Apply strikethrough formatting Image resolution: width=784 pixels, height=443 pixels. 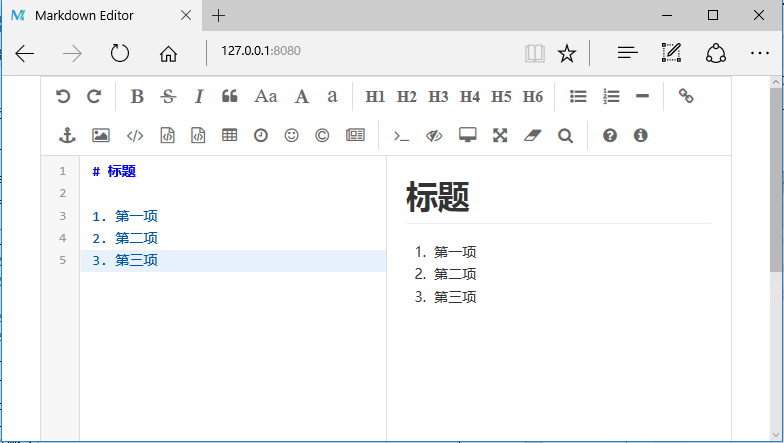[168, 96]
